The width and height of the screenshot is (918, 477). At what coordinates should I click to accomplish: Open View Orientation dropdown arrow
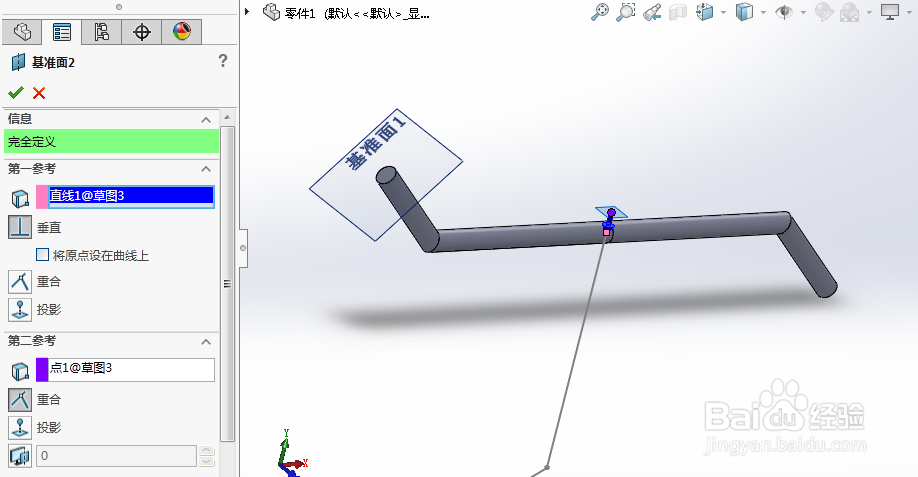pos(724,12)
